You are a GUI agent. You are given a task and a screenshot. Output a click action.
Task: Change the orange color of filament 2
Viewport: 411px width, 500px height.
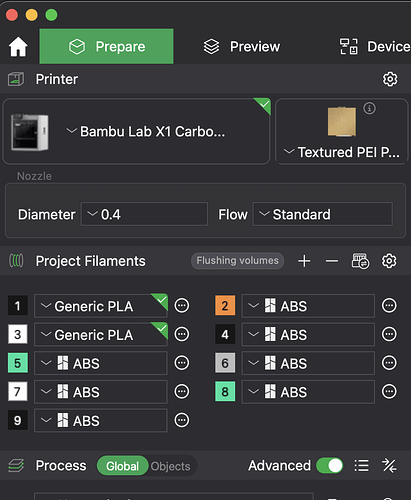pyautogui.click(x=225, y=306)
